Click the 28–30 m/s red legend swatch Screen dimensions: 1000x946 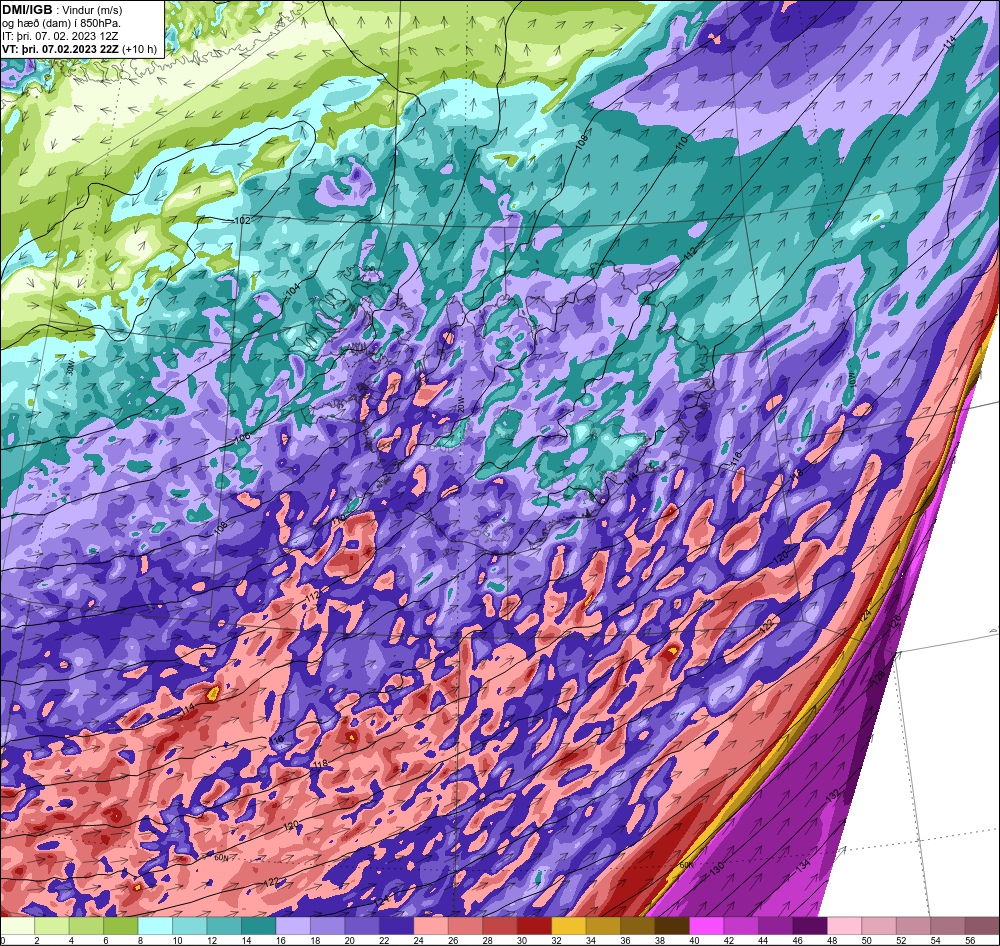pyautogui.click(x=500, y=926)
